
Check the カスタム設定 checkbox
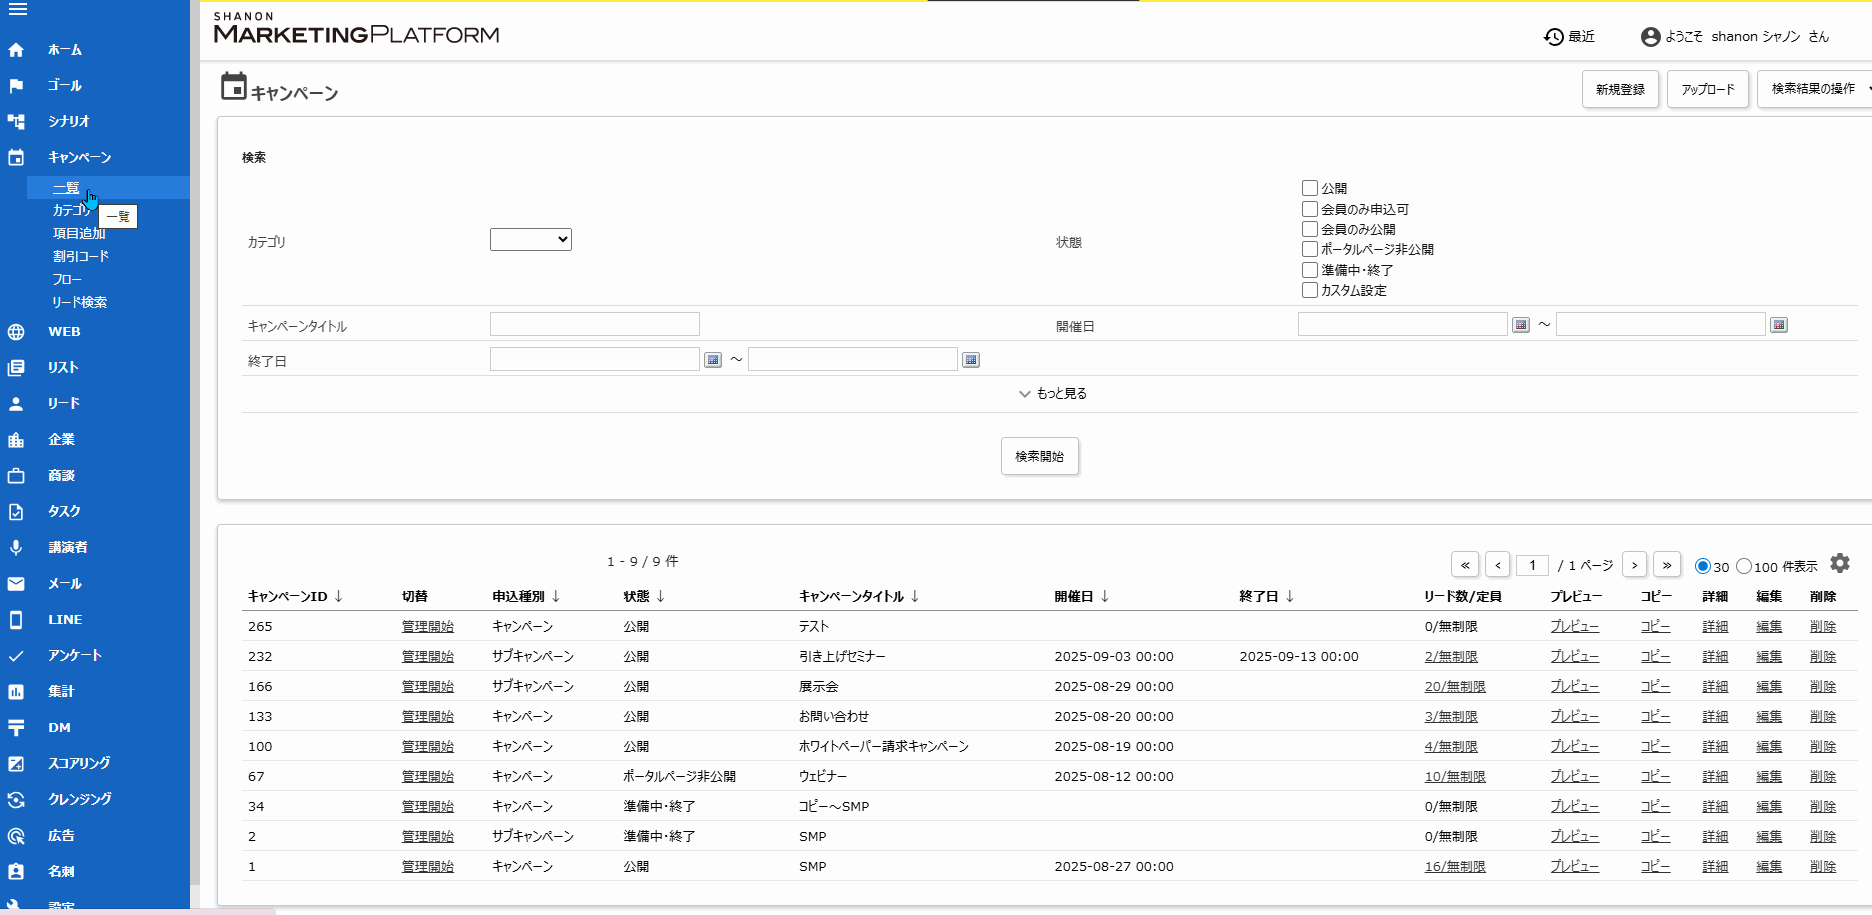[1310, 290]
